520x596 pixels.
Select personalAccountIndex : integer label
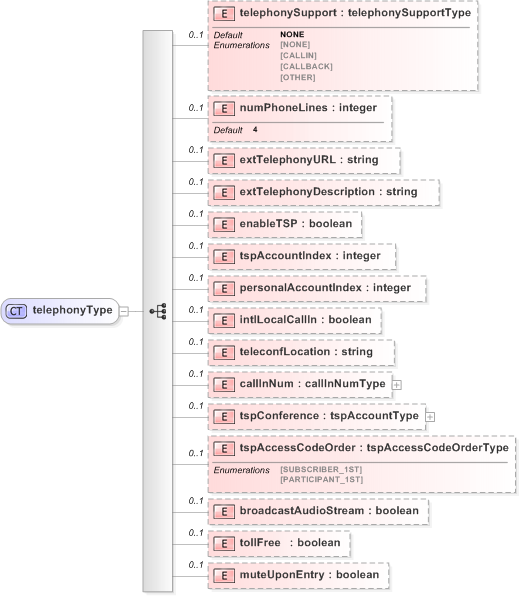point(325,287)
